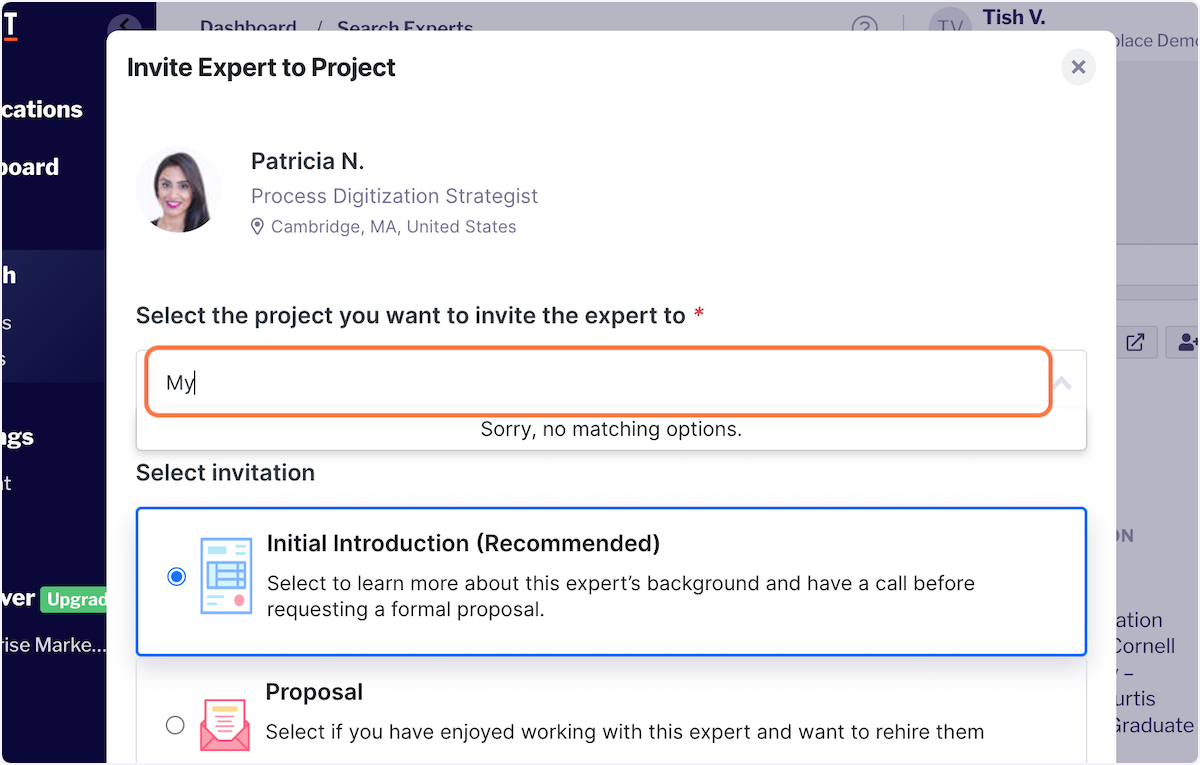The height and width of the screenshot is (765, 1200).
Task: Click the green Upgrade badge in sidebar
Action: click(x=74, y=600)
